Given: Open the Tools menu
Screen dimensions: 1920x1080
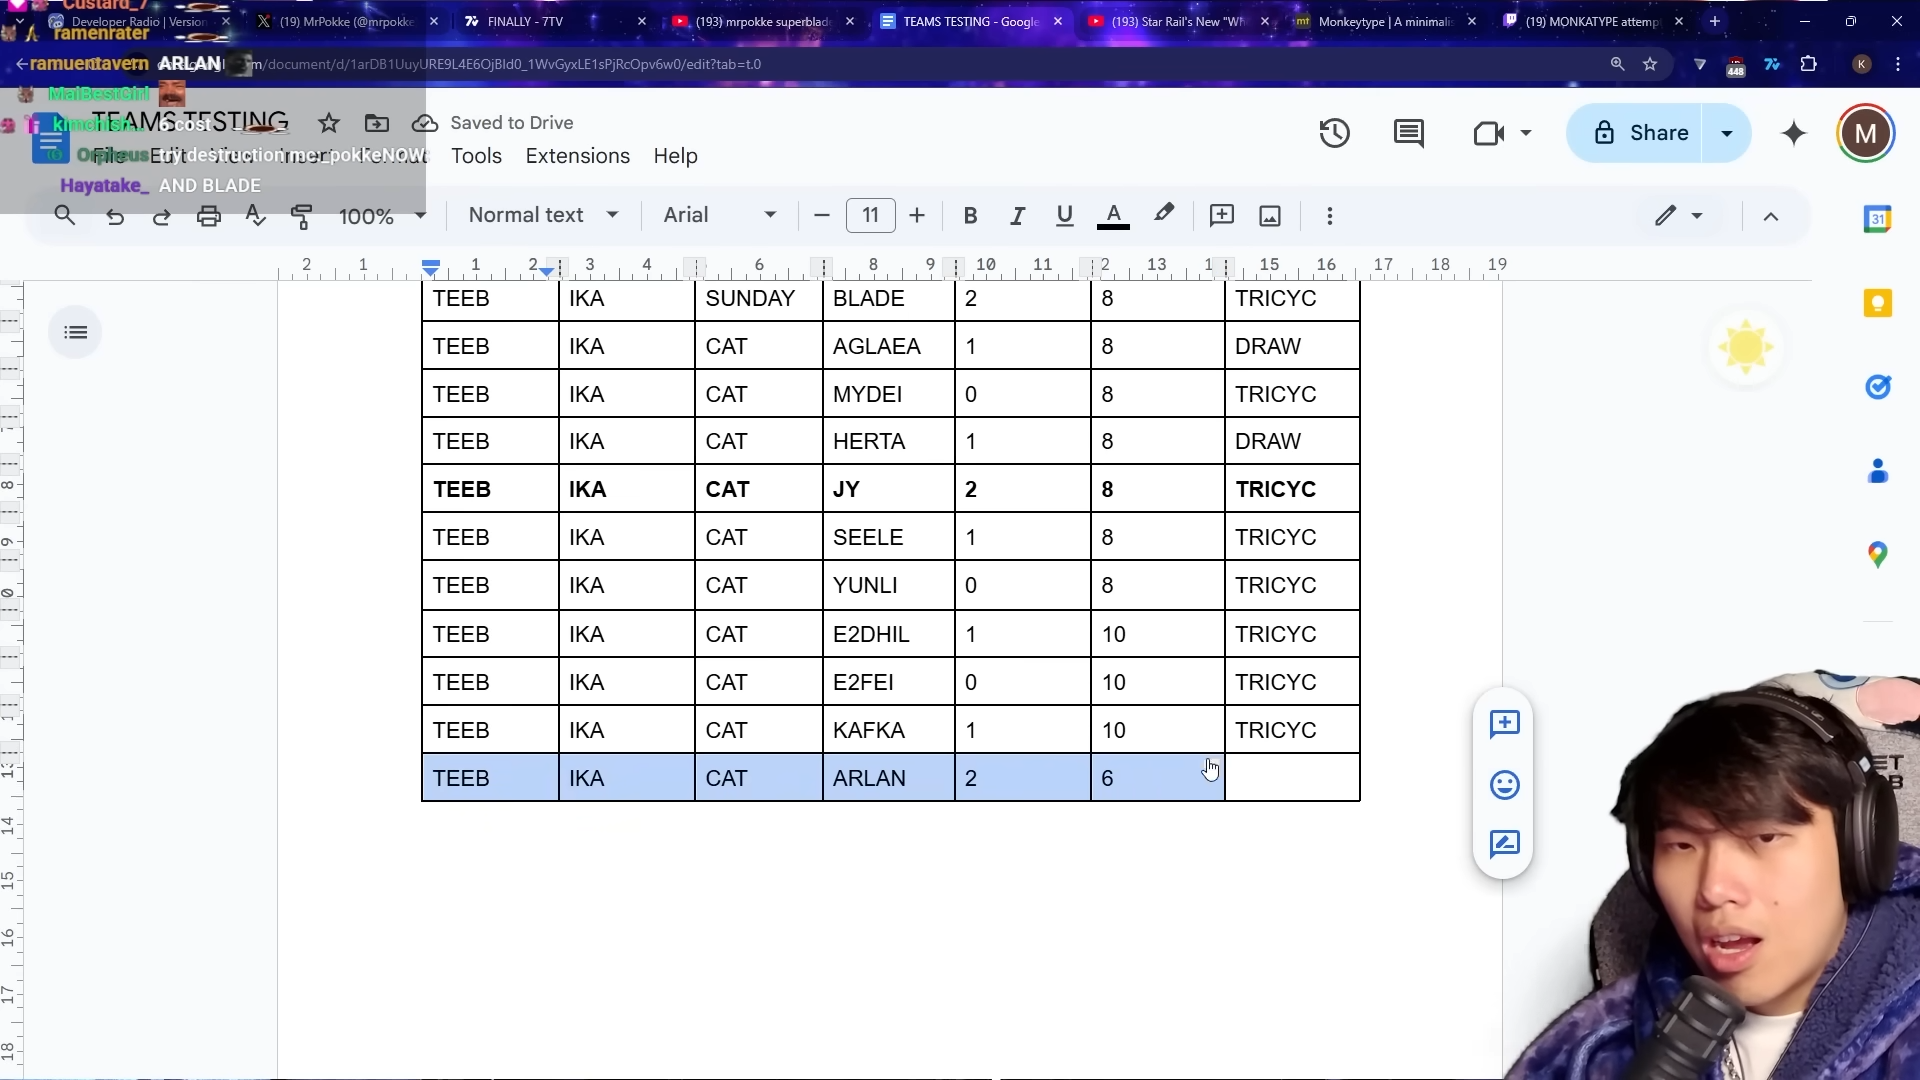Looking at the screenshot, I should tap(476, 156).
